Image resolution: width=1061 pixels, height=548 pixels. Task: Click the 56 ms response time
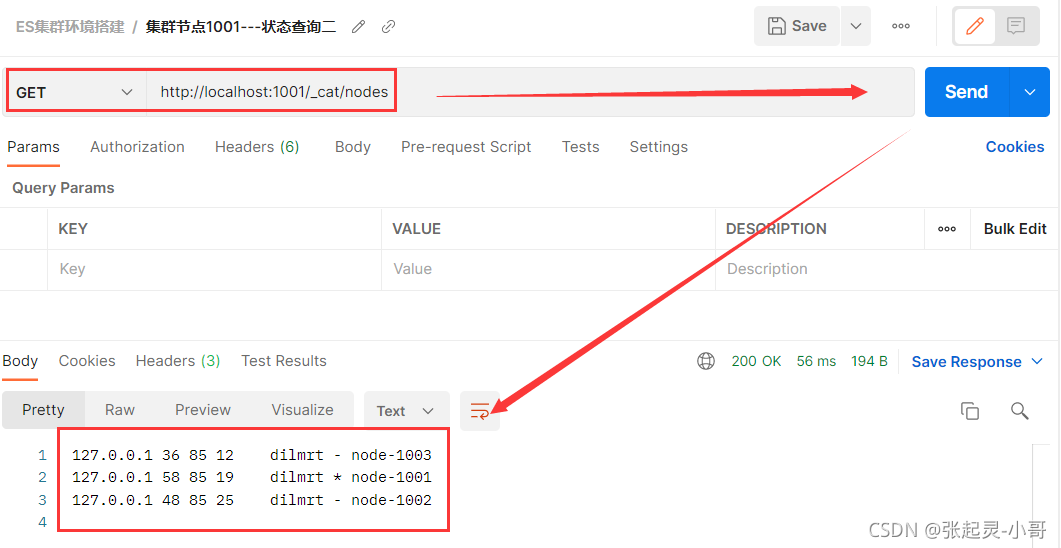coord(816,361)
